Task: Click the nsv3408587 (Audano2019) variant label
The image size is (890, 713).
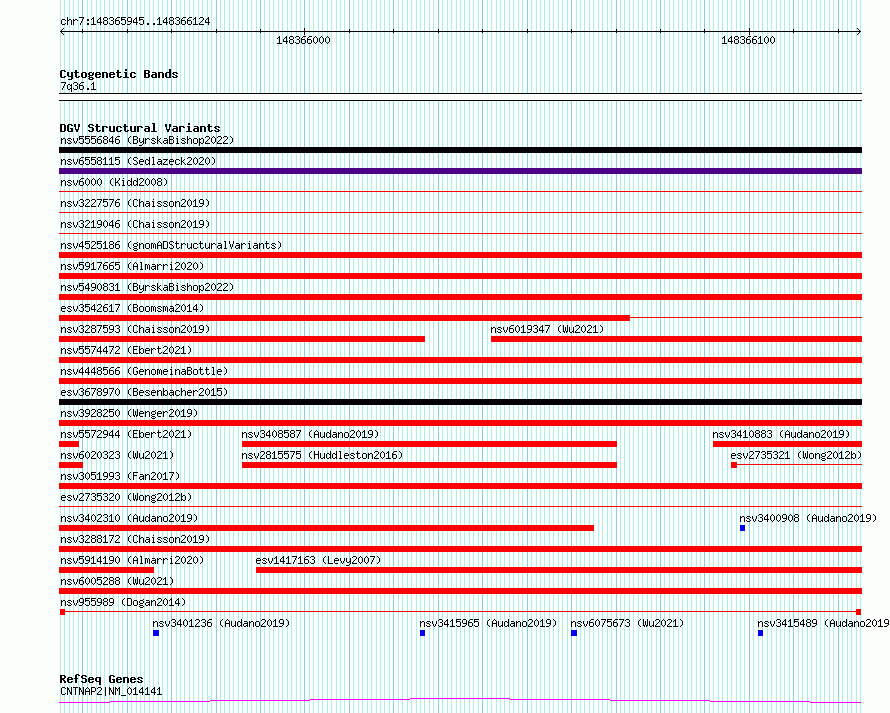Action: (309, 434)
